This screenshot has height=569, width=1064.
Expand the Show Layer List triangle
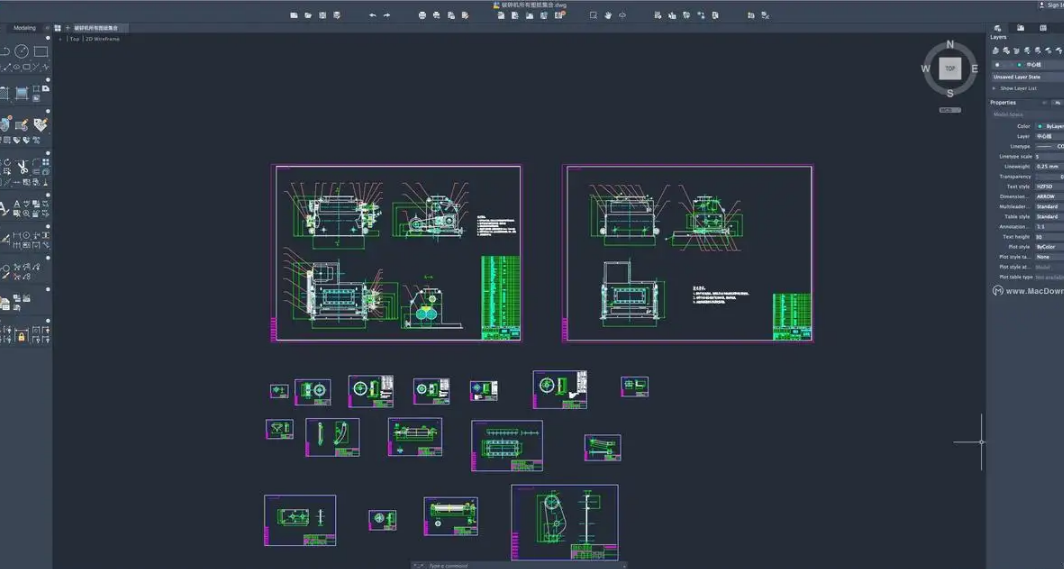tap(995, 88)
